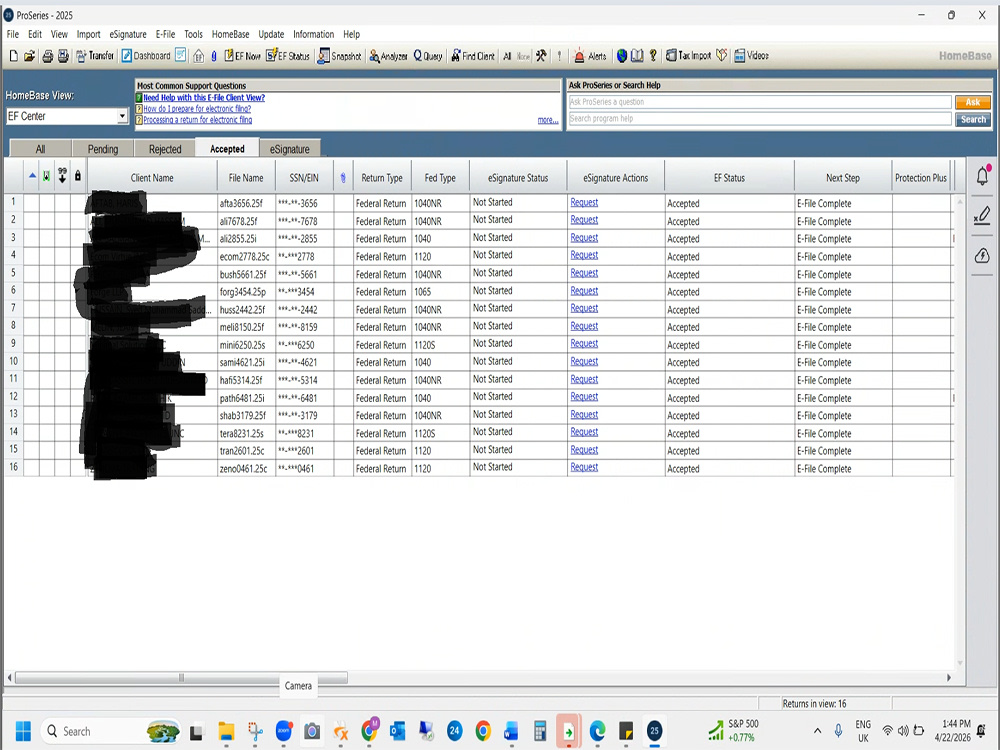Click the hammer and wrench tools icon
The width and height of the screenshot is (1000, 750).
point(541,56)
